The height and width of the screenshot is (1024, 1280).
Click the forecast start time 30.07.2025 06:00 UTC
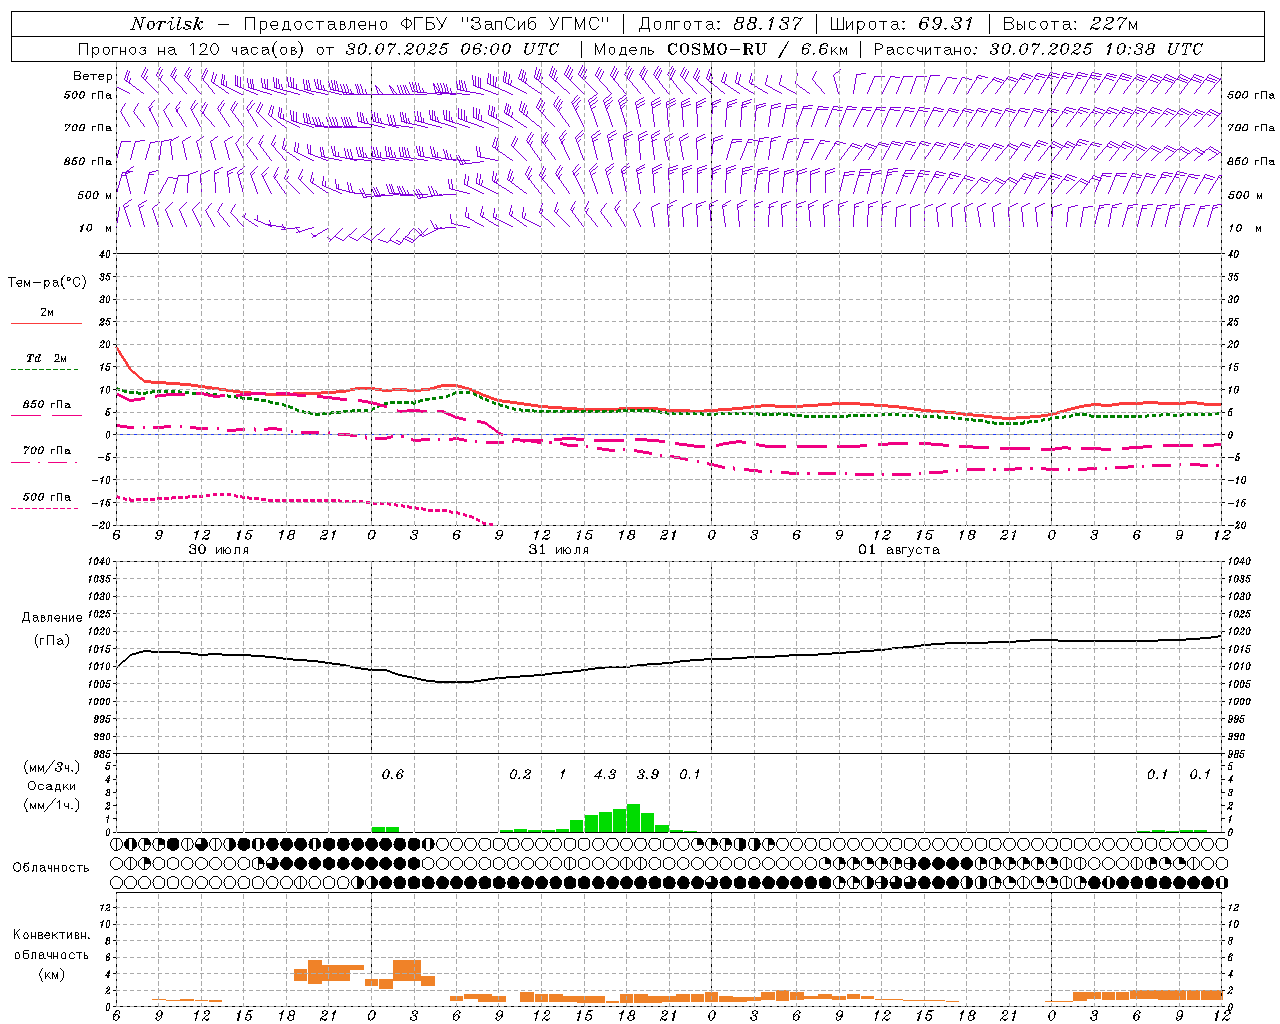pos(452,49)
